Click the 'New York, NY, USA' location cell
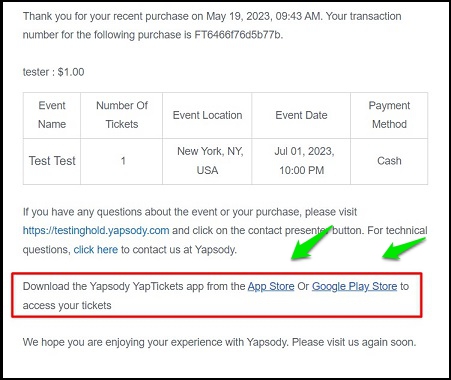Image resolution: width=451 pixels, height=380 pixels. pos(207,161)
